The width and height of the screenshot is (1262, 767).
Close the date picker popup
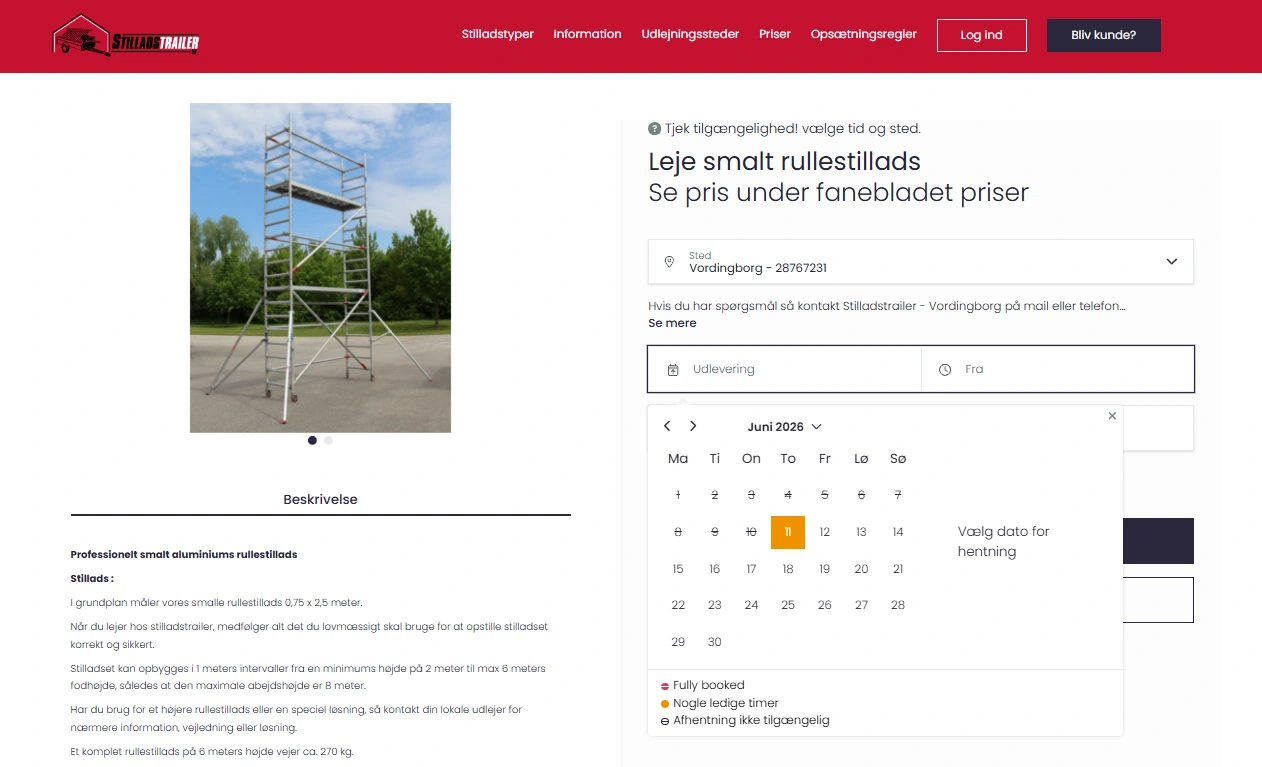pyautogui.click(x=1112, y=416)
